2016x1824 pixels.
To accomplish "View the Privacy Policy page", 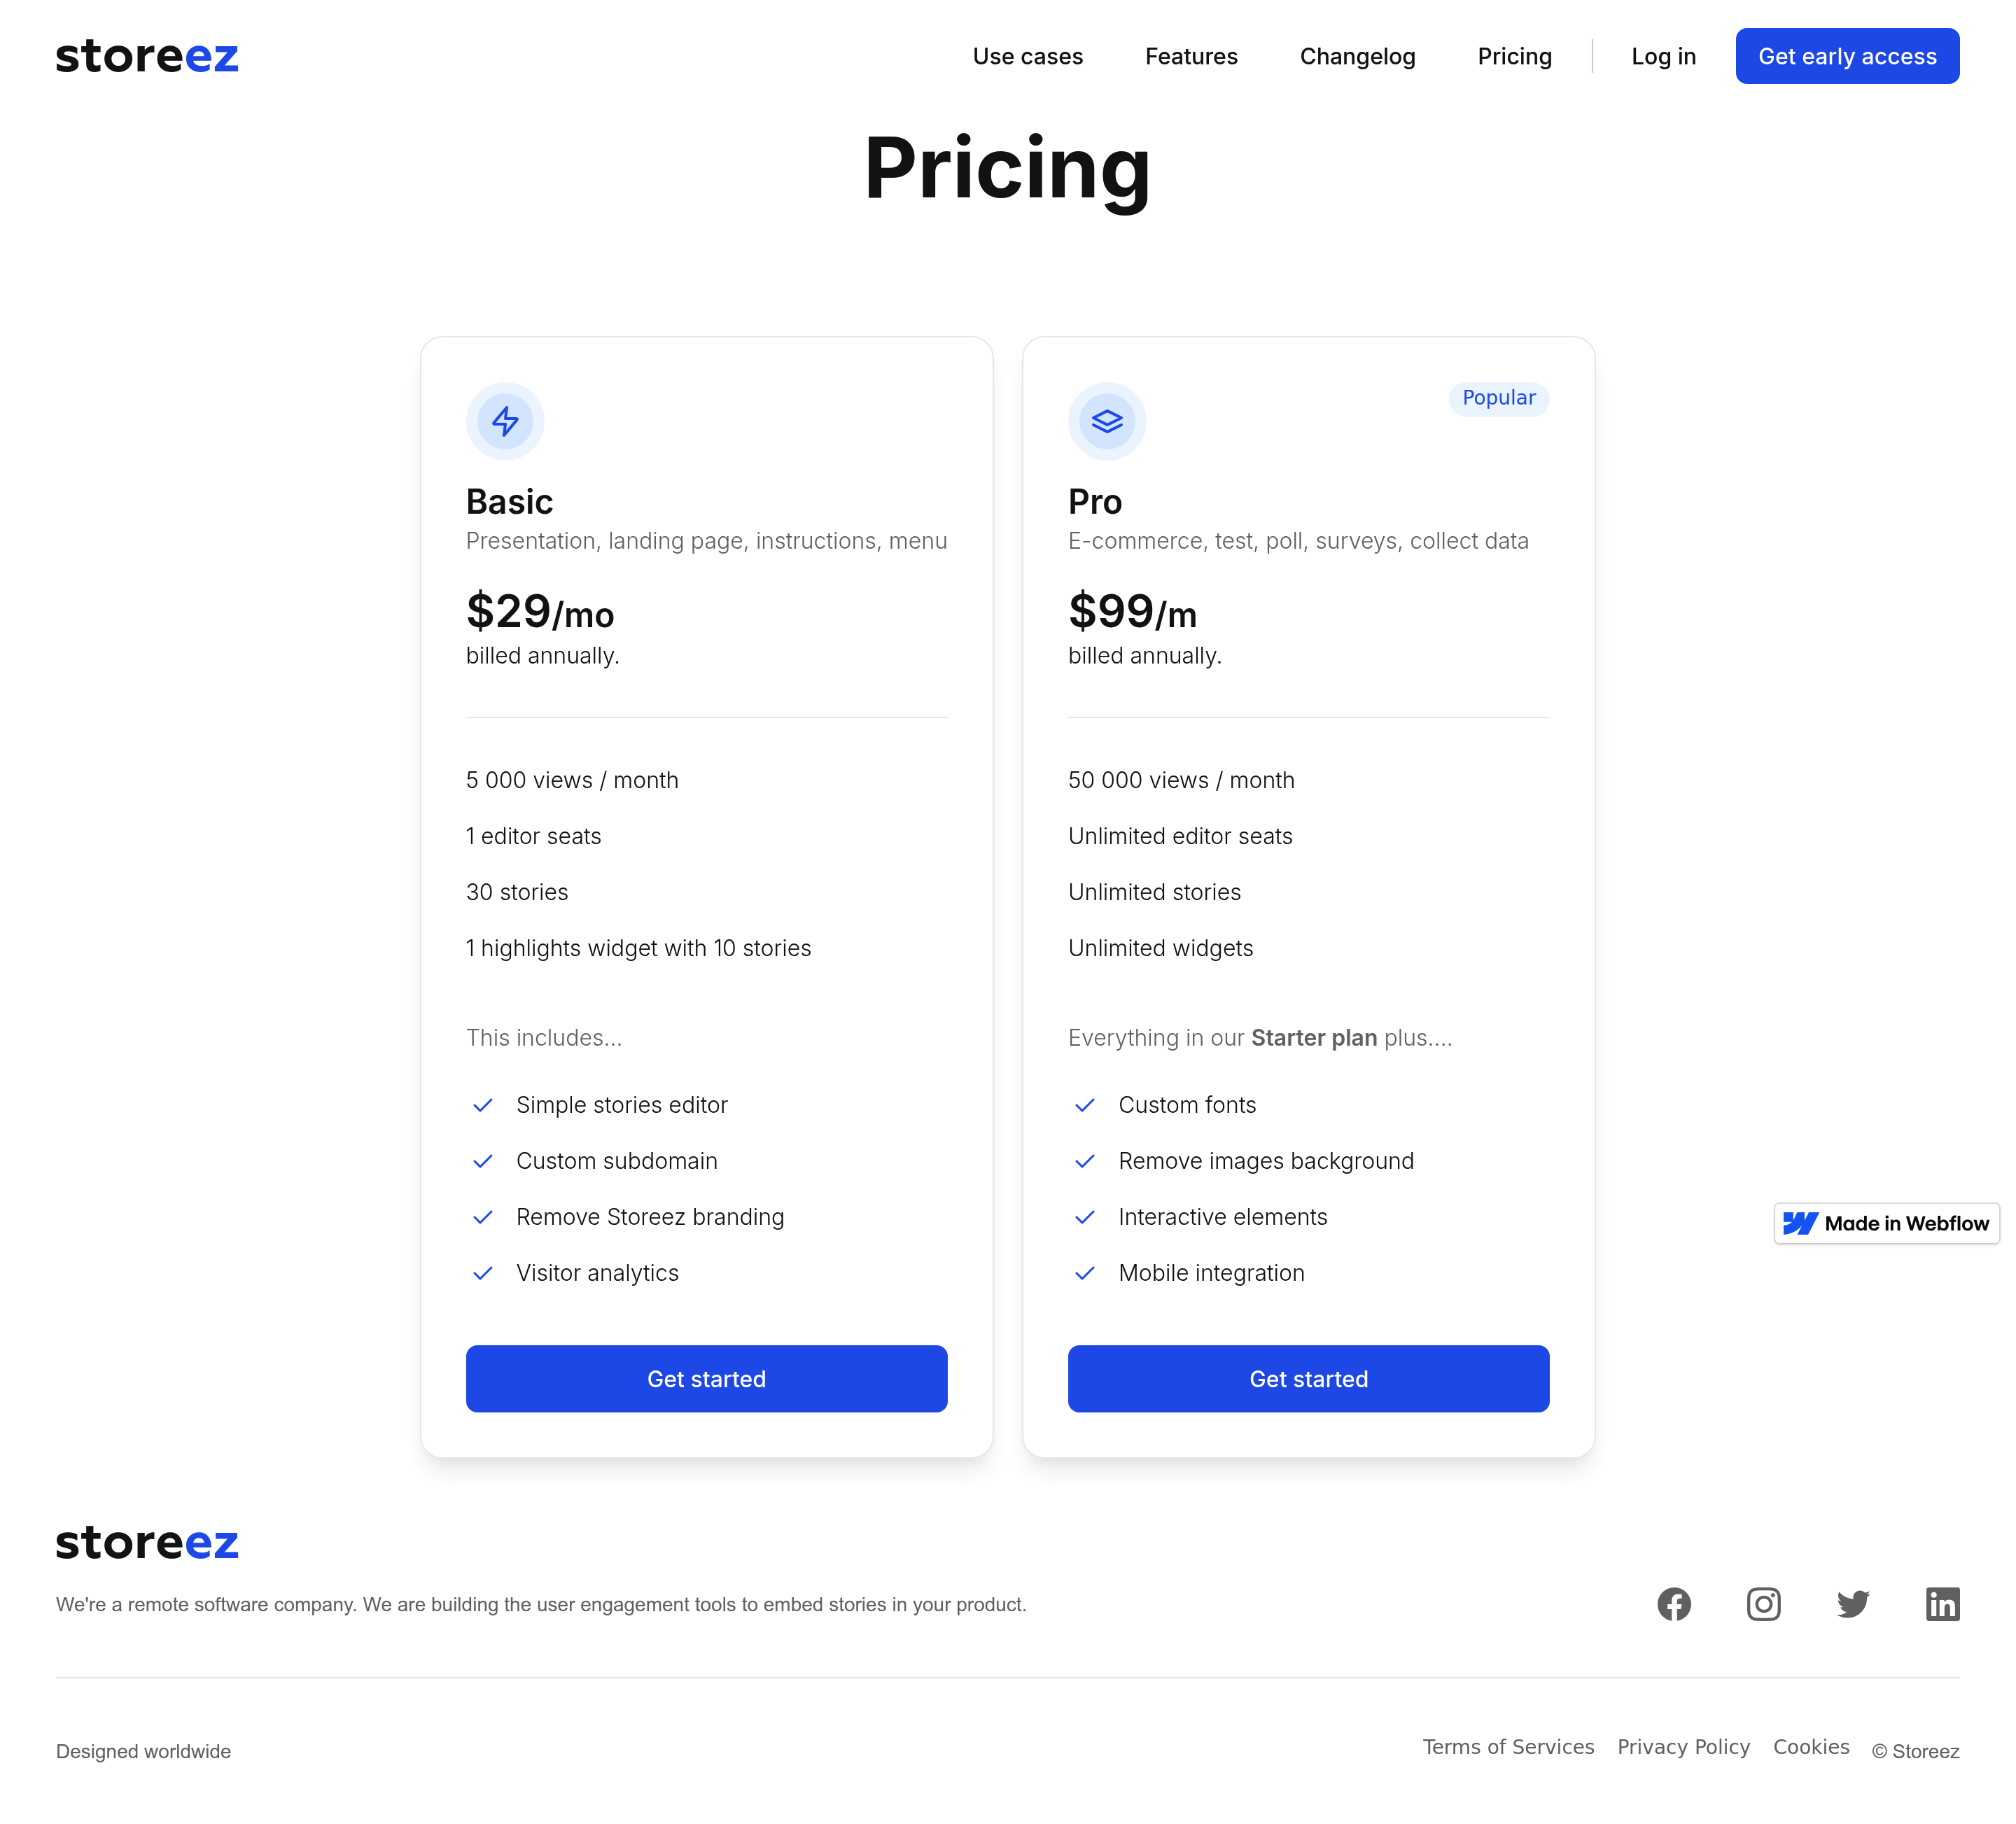I will tap(1683, 1746).
